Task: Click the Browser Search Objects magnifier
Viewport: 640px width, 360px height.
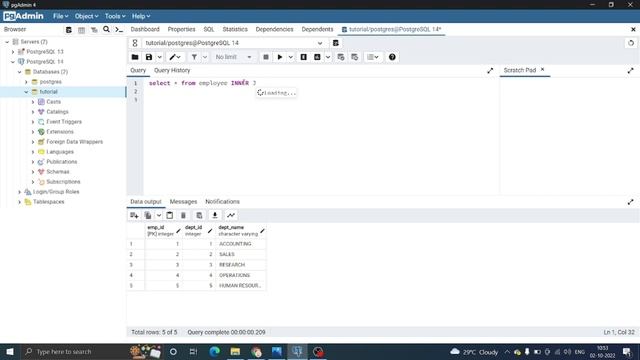Action: point(106,29)
